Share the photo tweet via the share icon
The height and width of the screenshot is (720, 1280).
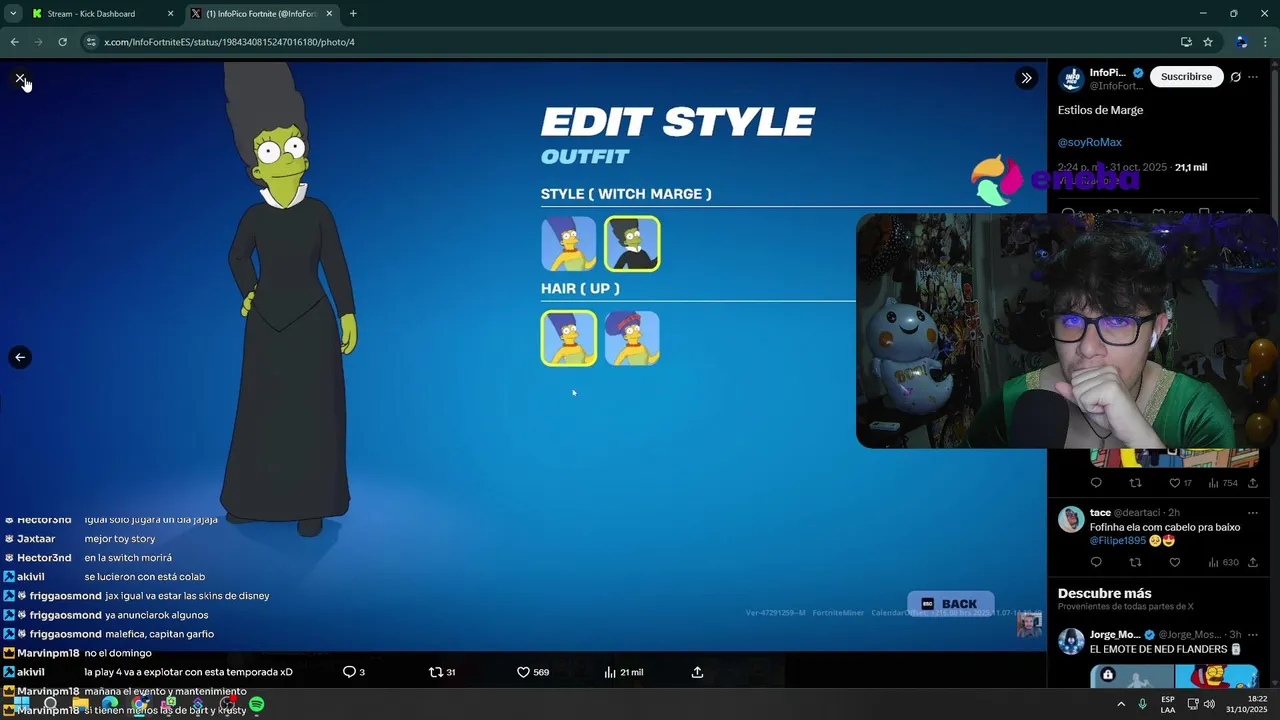point(697,672)
